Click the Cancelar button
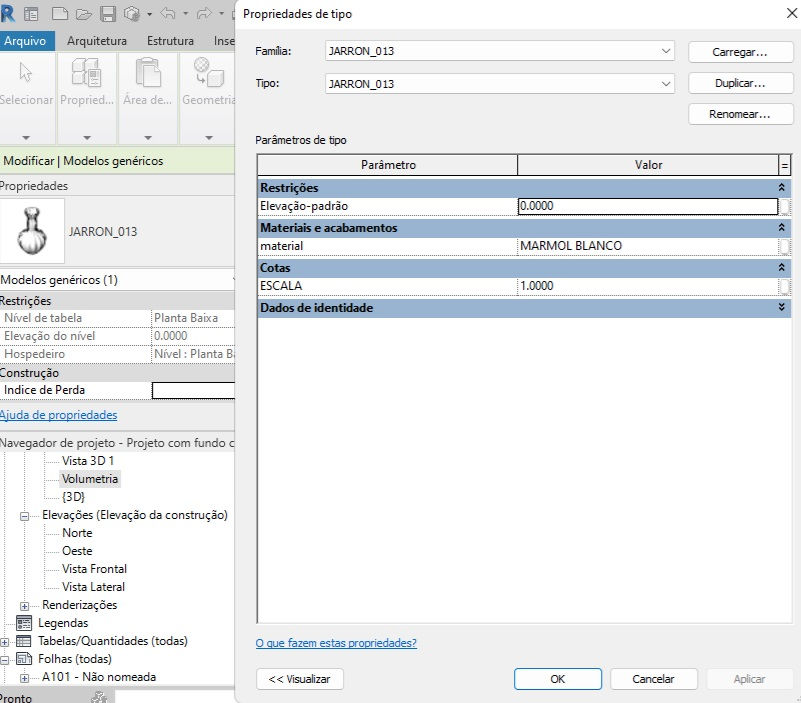 click(654, 679)
